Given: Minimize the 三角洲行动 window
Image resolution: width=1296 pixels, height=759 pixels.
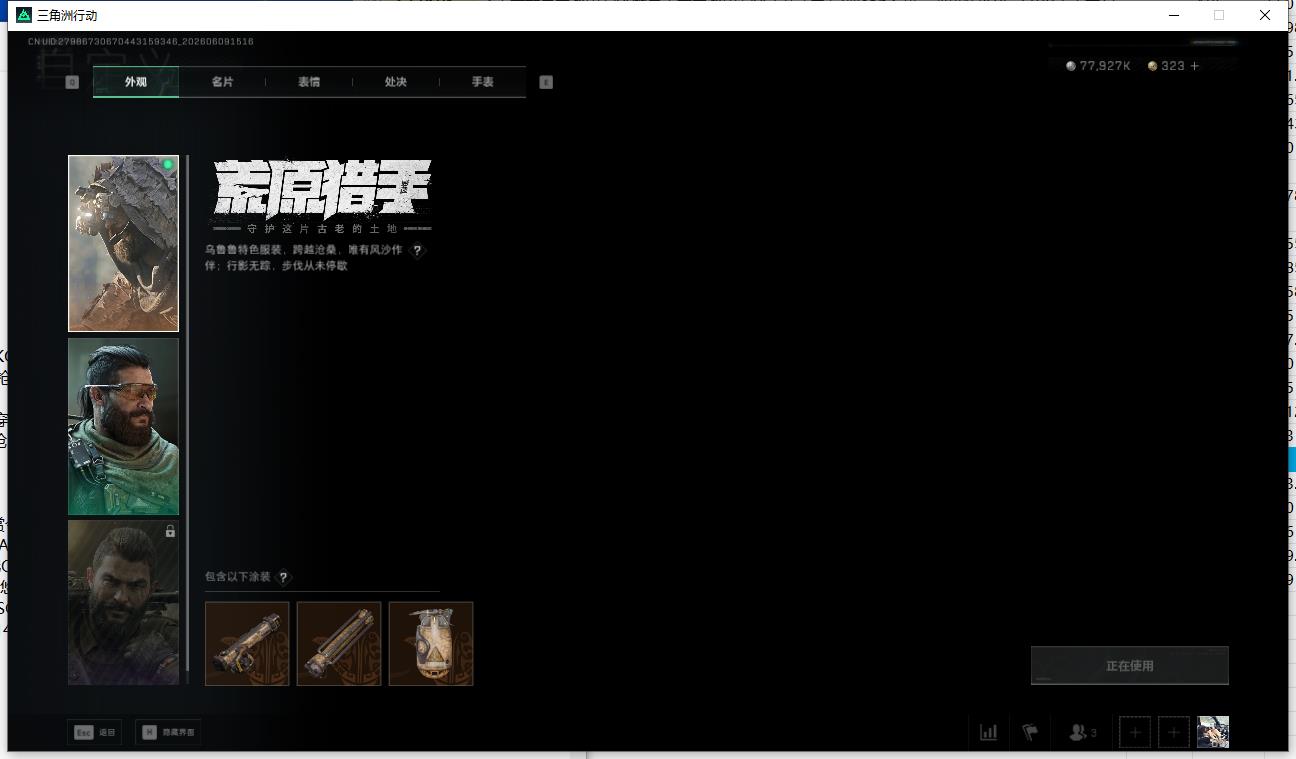Looking at the screenshot, I should point(1175,15).
